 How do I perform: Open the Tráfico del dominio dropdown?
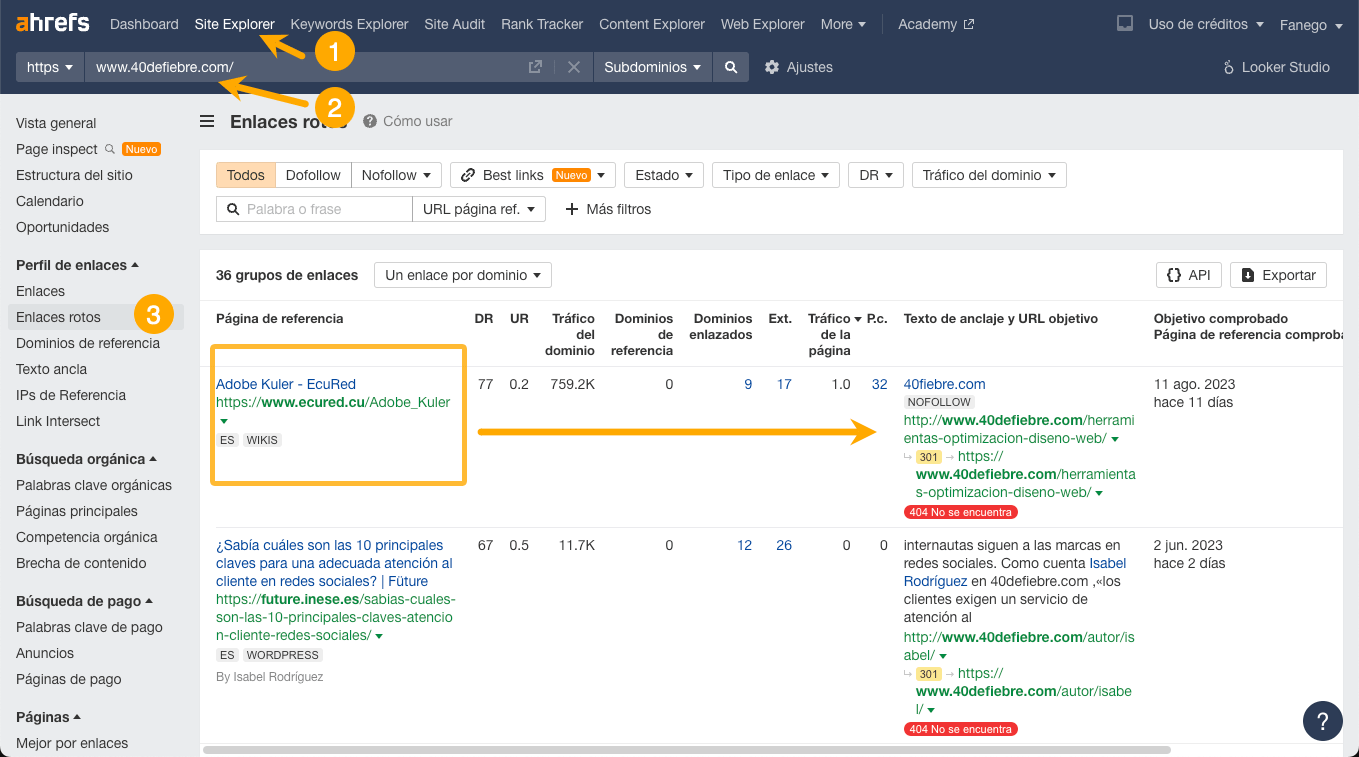tap(988, 174)
